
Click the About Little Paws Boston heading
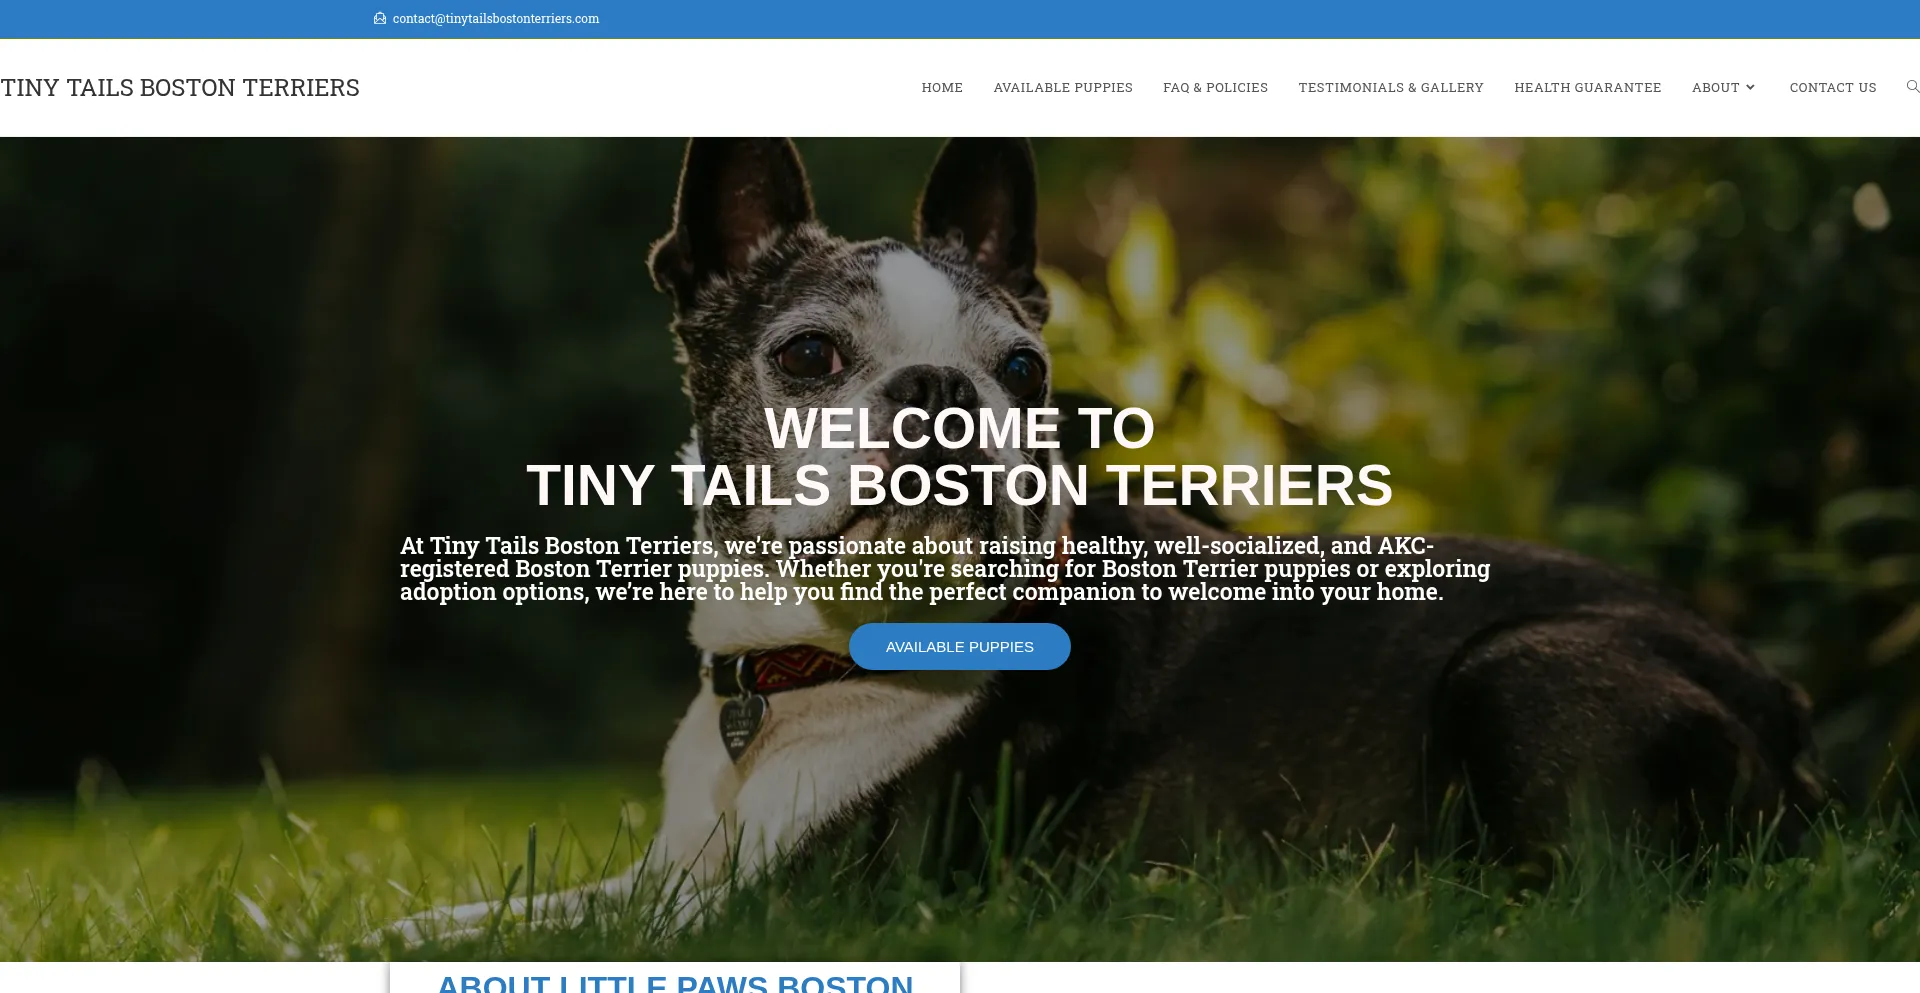(675, 982)
